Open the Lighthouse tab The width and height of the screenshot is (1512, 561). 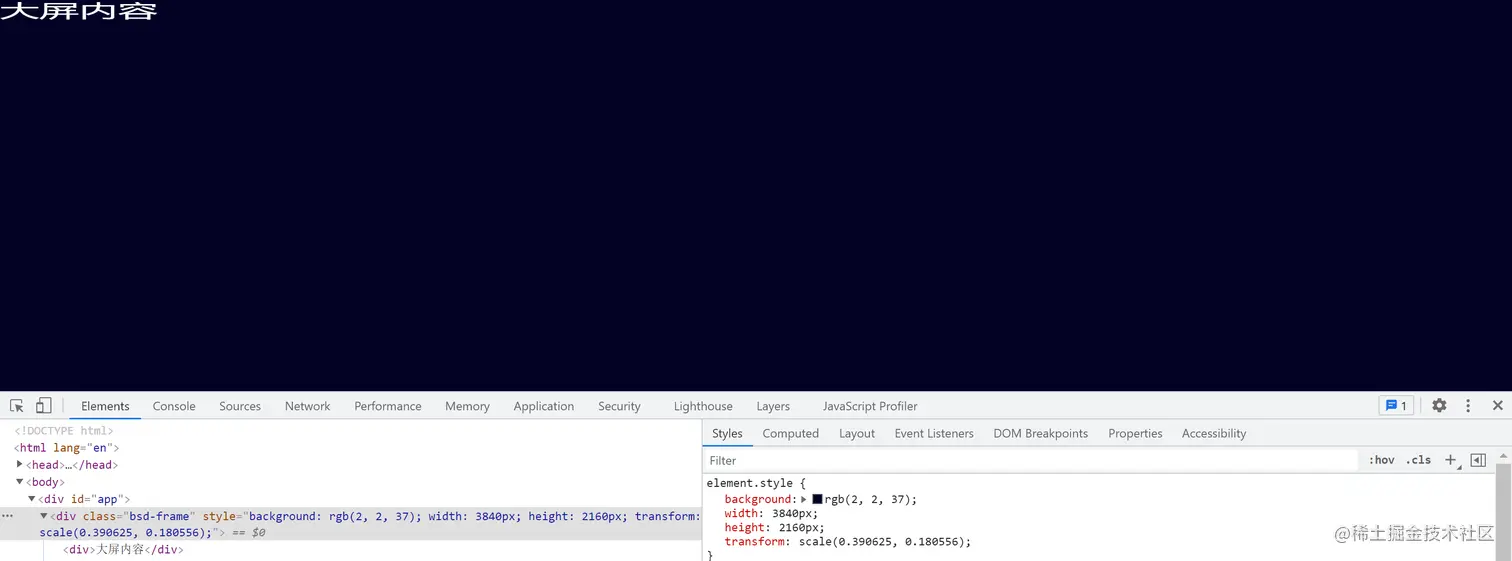click(703, 406)
